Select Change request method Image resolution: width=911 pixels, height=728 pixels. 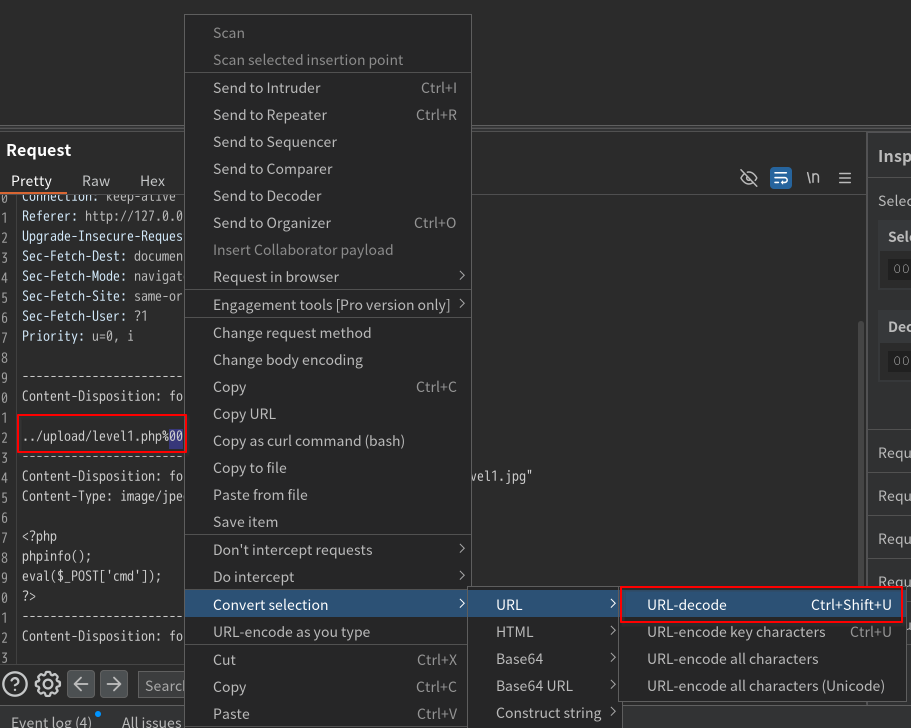[x=328, y=333]
